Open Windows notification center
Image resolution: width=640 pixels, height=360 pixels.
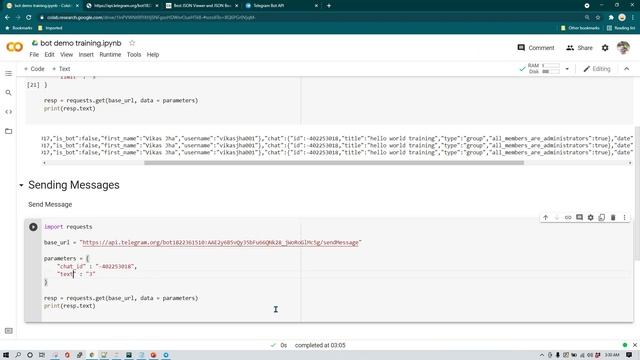[629, 355]
